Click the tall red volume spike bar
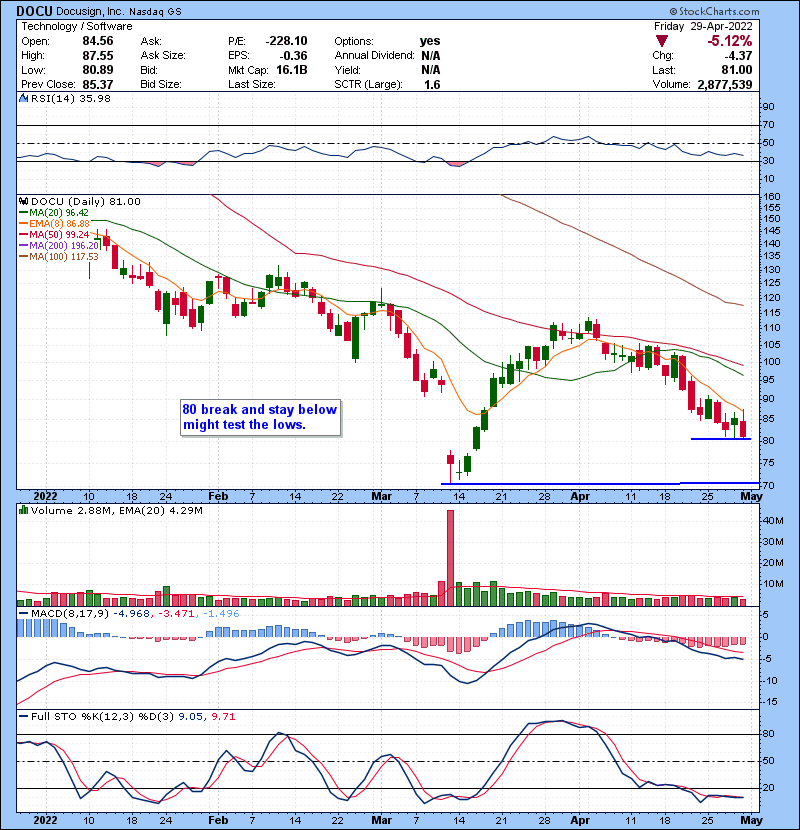 tap(451, 558)
